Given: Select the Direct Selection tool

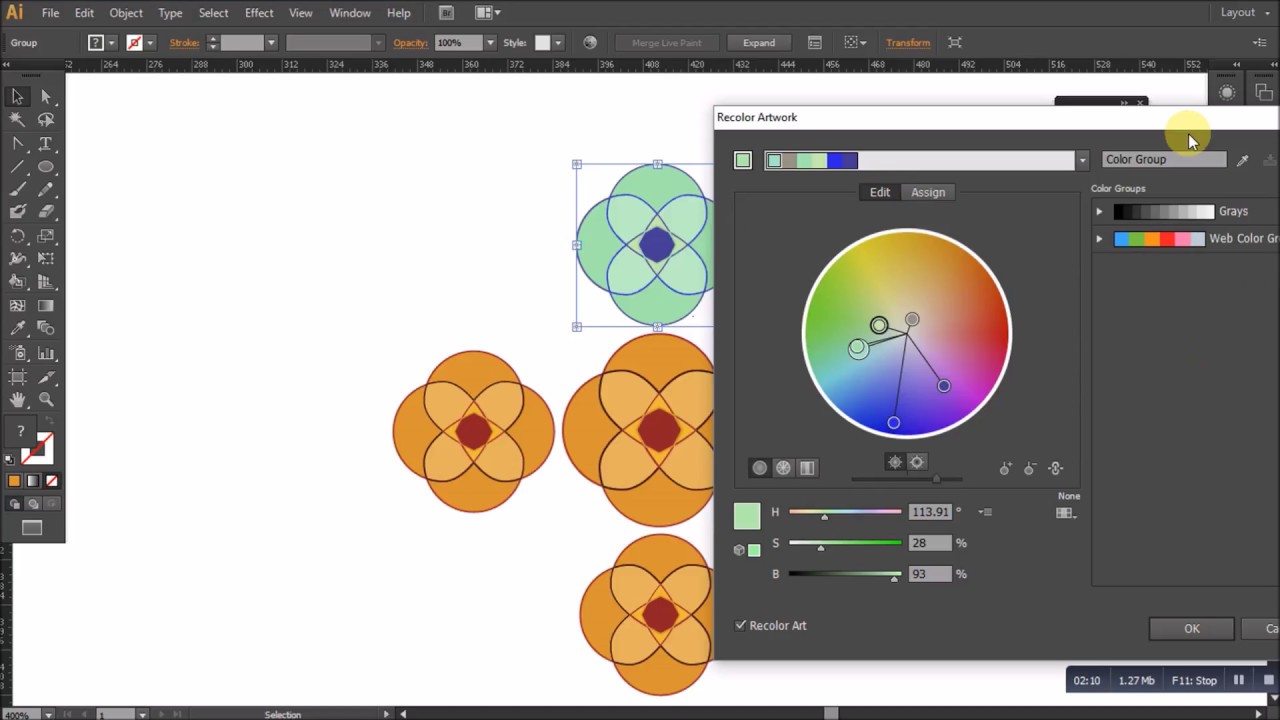Looking at the screenshot, I should tap(46, 97).
